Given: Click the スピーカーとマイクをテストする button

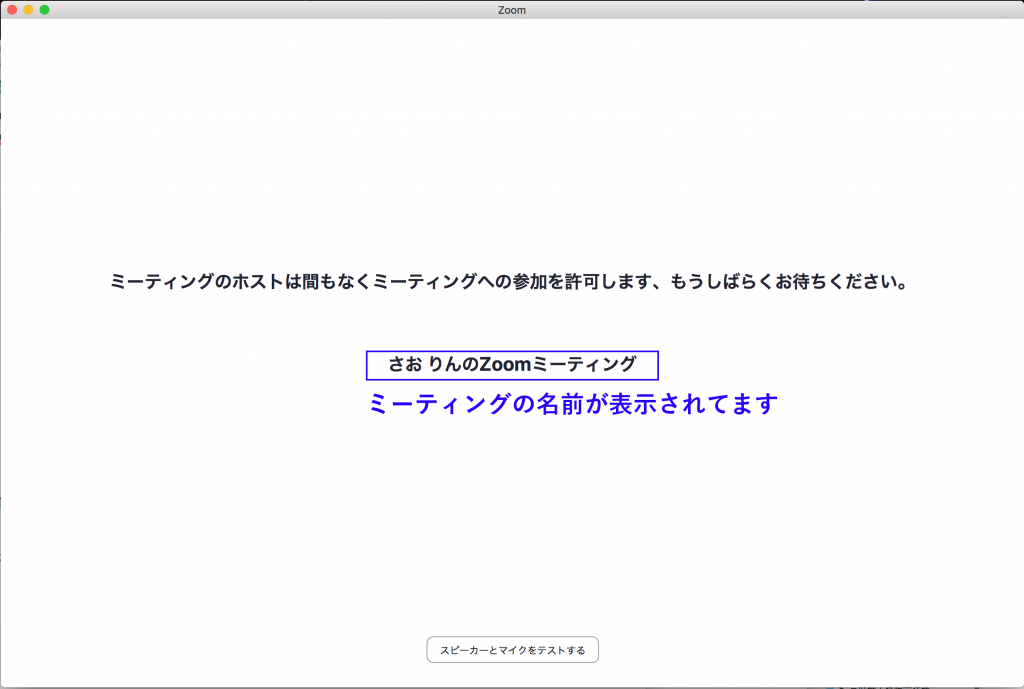Looking at the screenshot, I should [512, 650].
